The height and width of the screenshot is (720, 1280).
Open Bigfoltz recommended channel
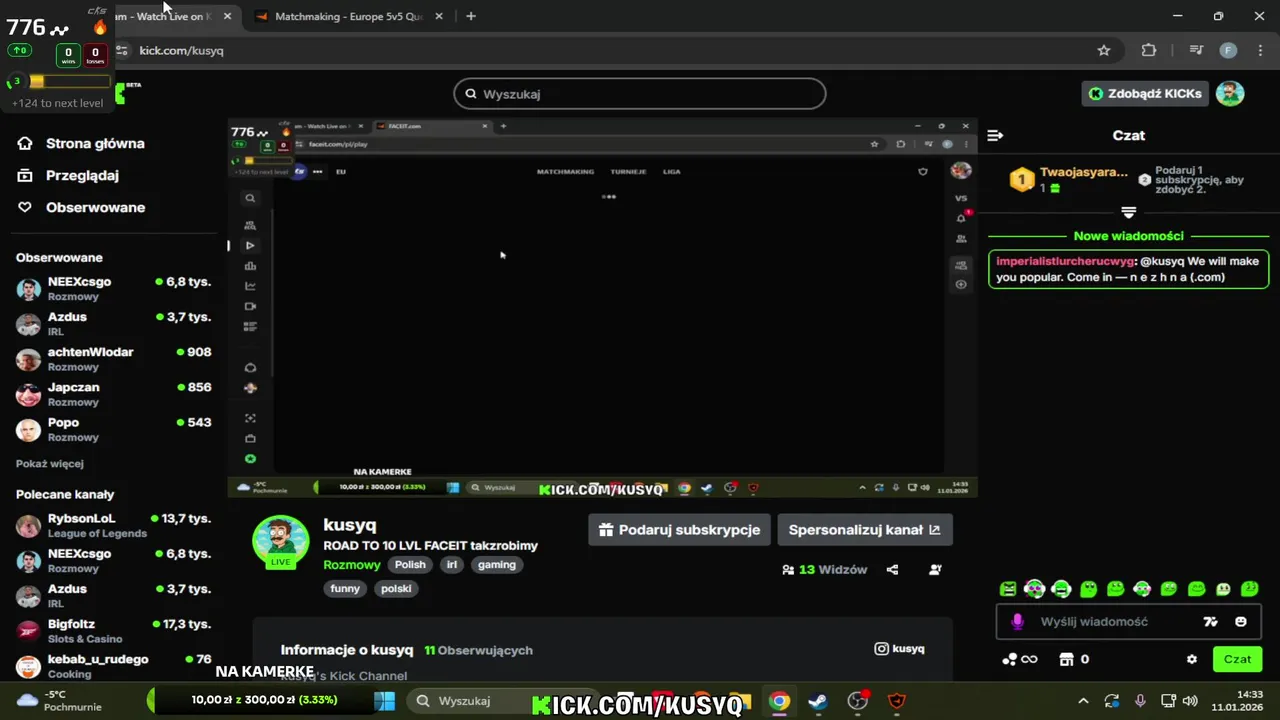(113, 631)
